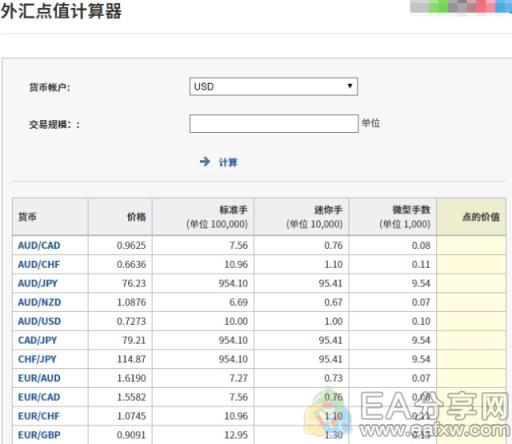Viewport: 512px width, 444px height.
Task: Select AUD/USD micro lot value 0.10
Action: (421, 321)
